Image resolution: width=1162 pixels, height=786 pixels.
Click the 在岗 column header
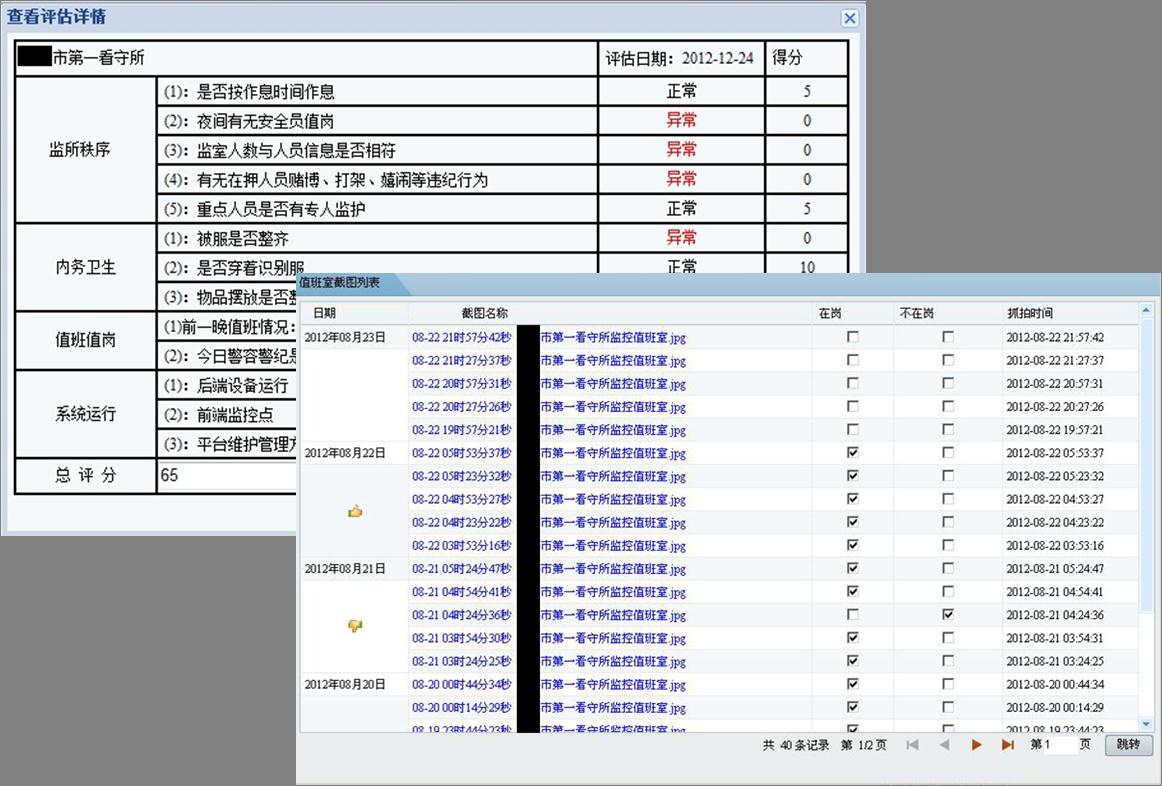point(830,313)
